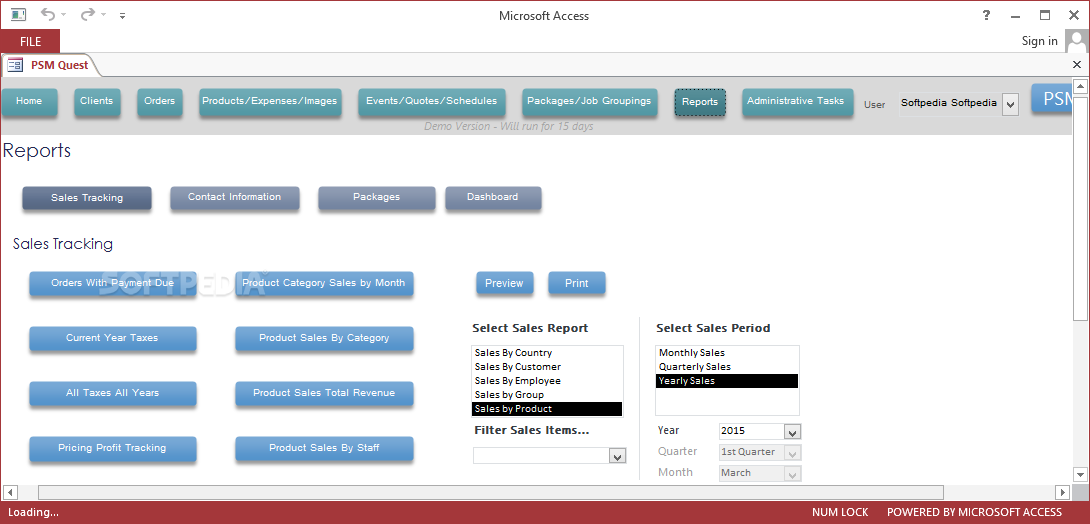This screenshot has height=524, width=1090.
Task: Open Events/Quotes/Schedules section
Action: click(432, 101)
